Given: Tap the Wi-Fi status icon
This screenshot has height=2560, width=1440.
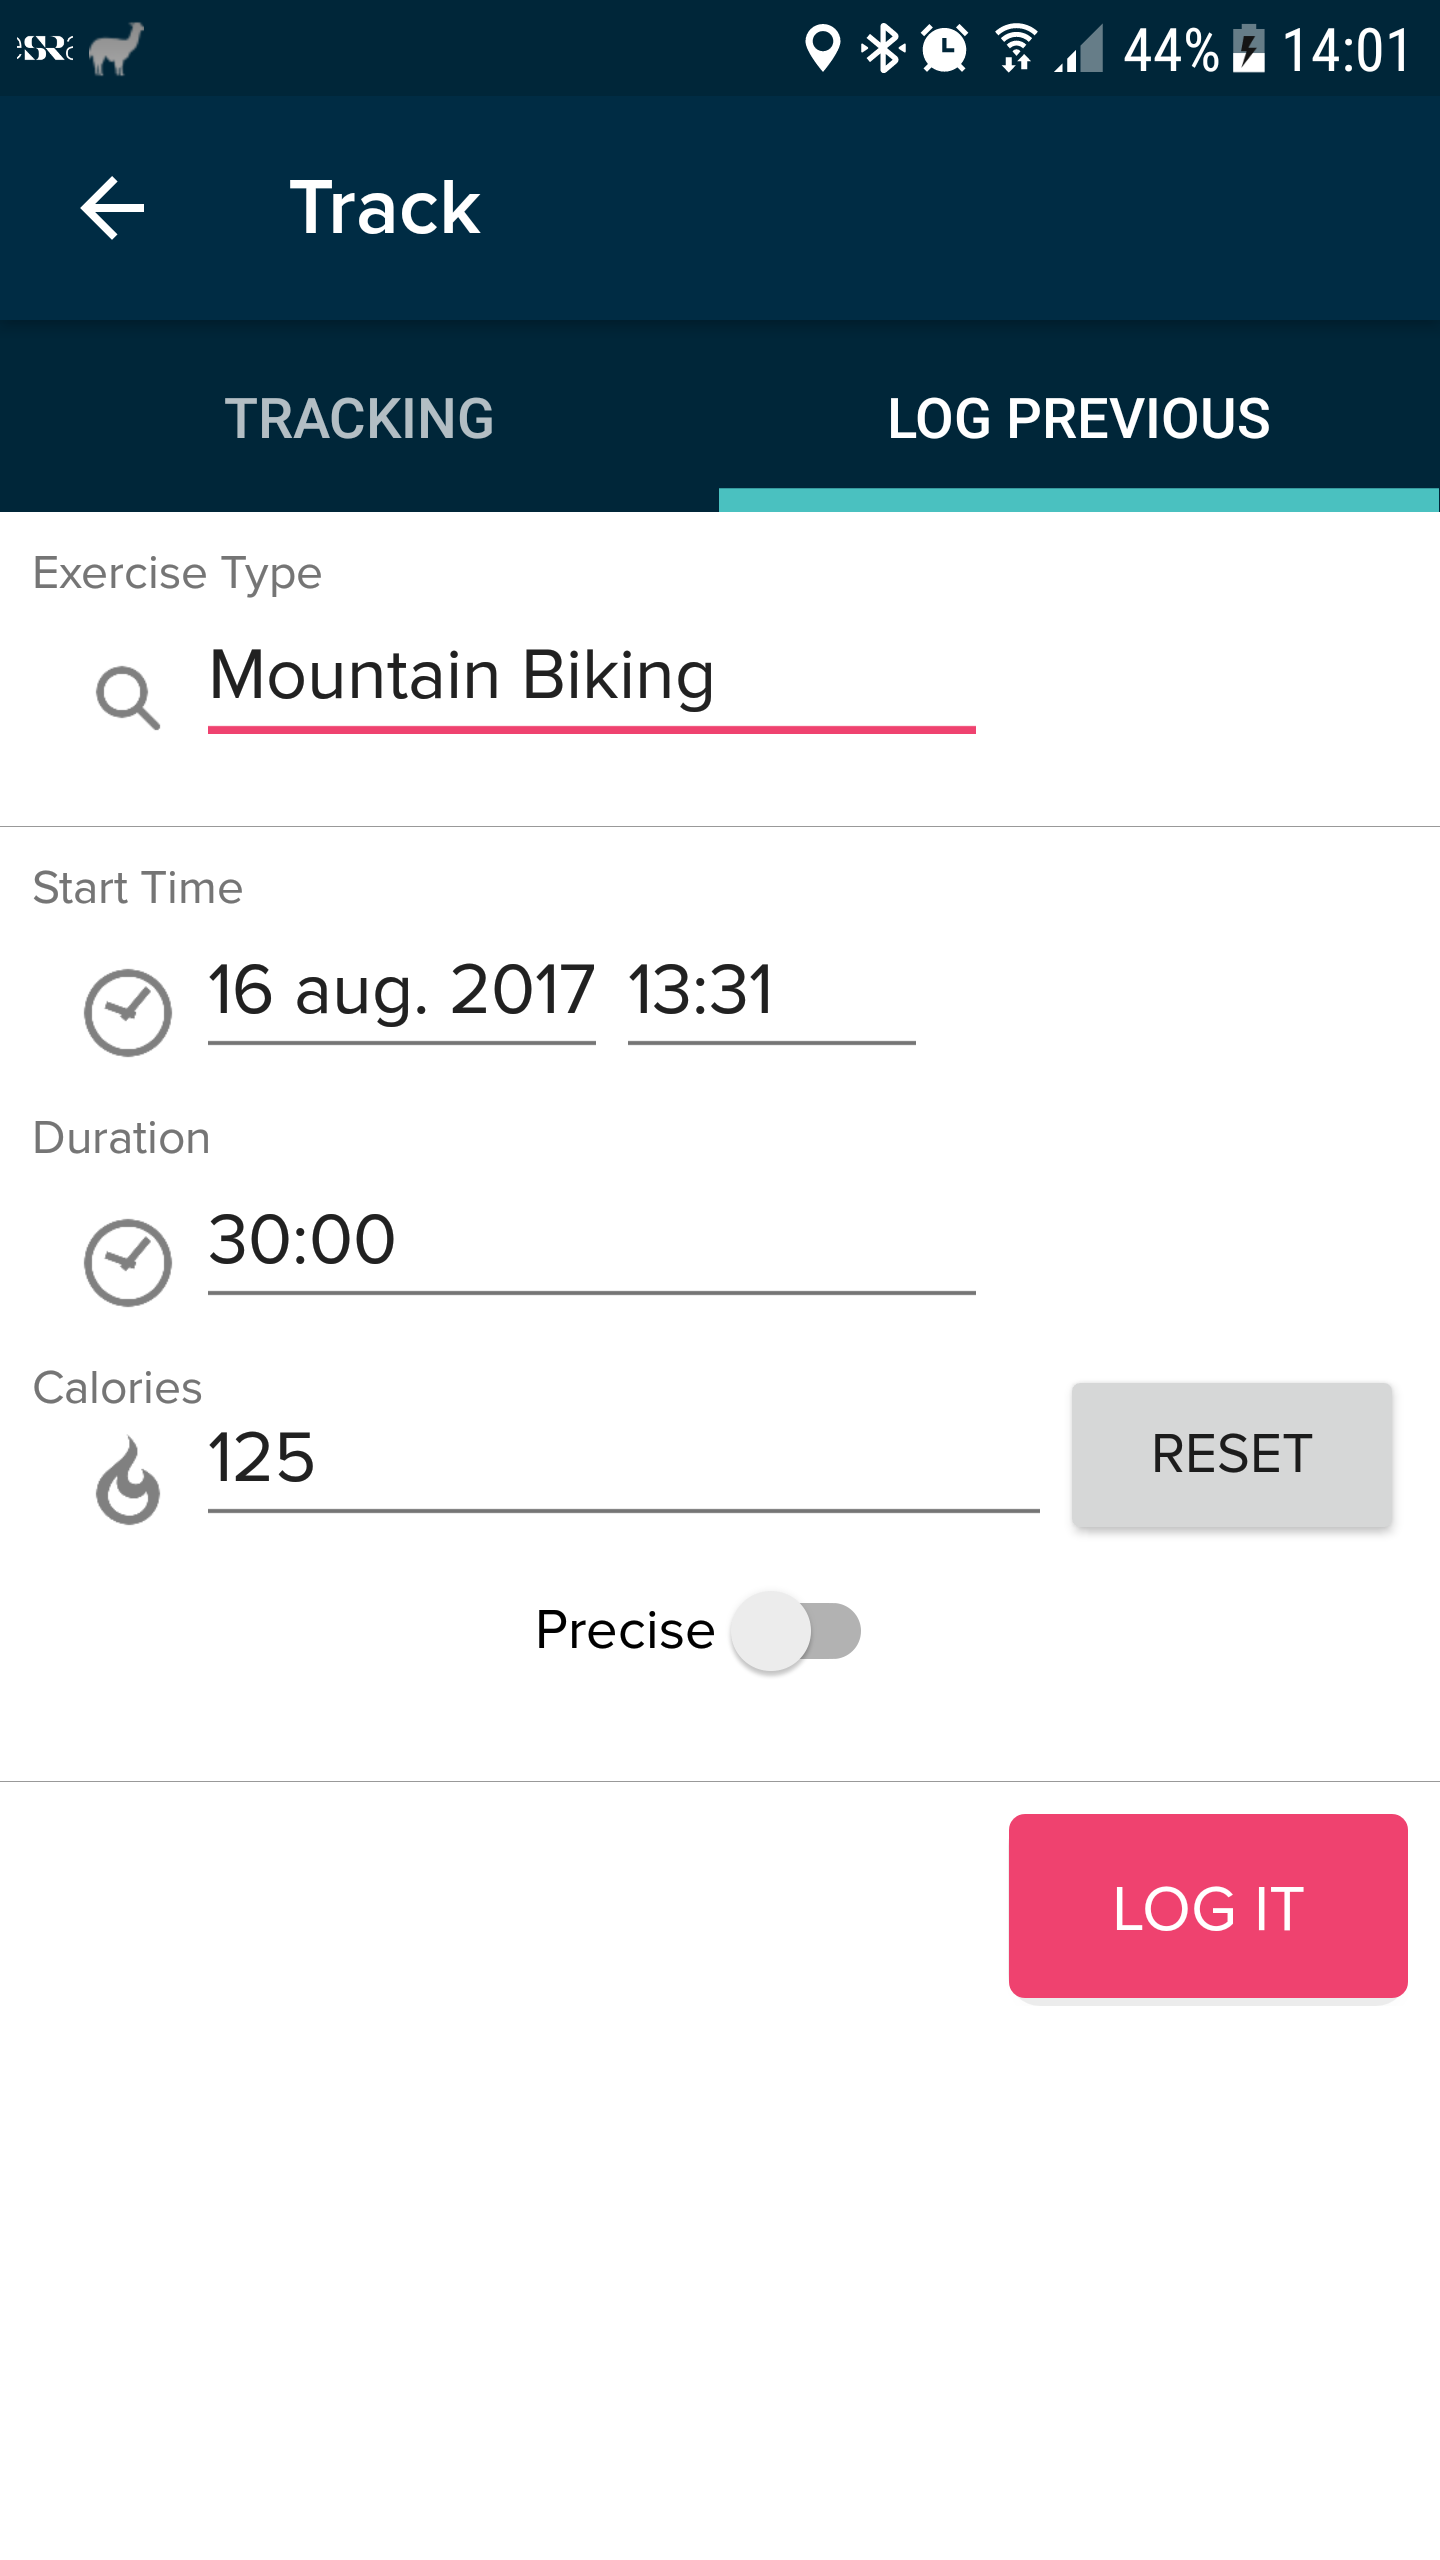Looking at the screenshot, I should coord(1016,48).
